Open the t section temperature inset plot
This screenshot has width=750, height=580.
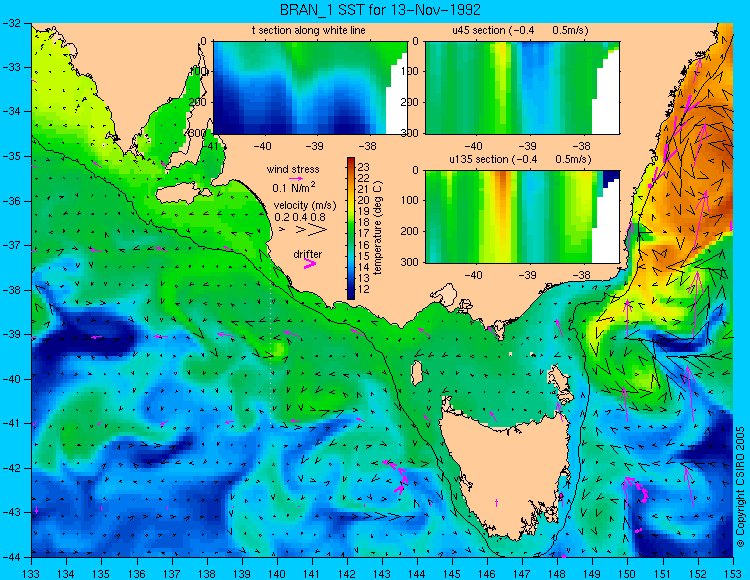(x=310, y=88)
